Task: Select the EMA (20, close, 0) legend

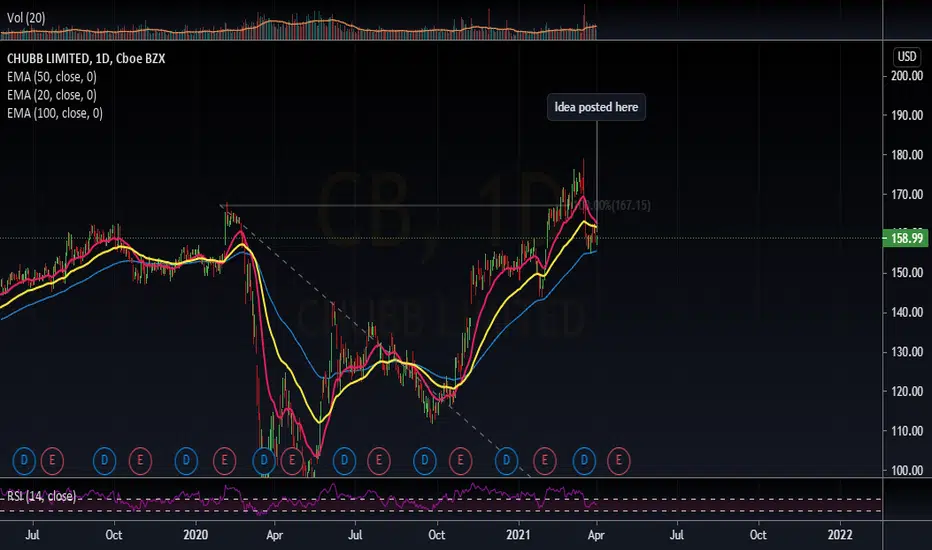Action: point(52,95)
